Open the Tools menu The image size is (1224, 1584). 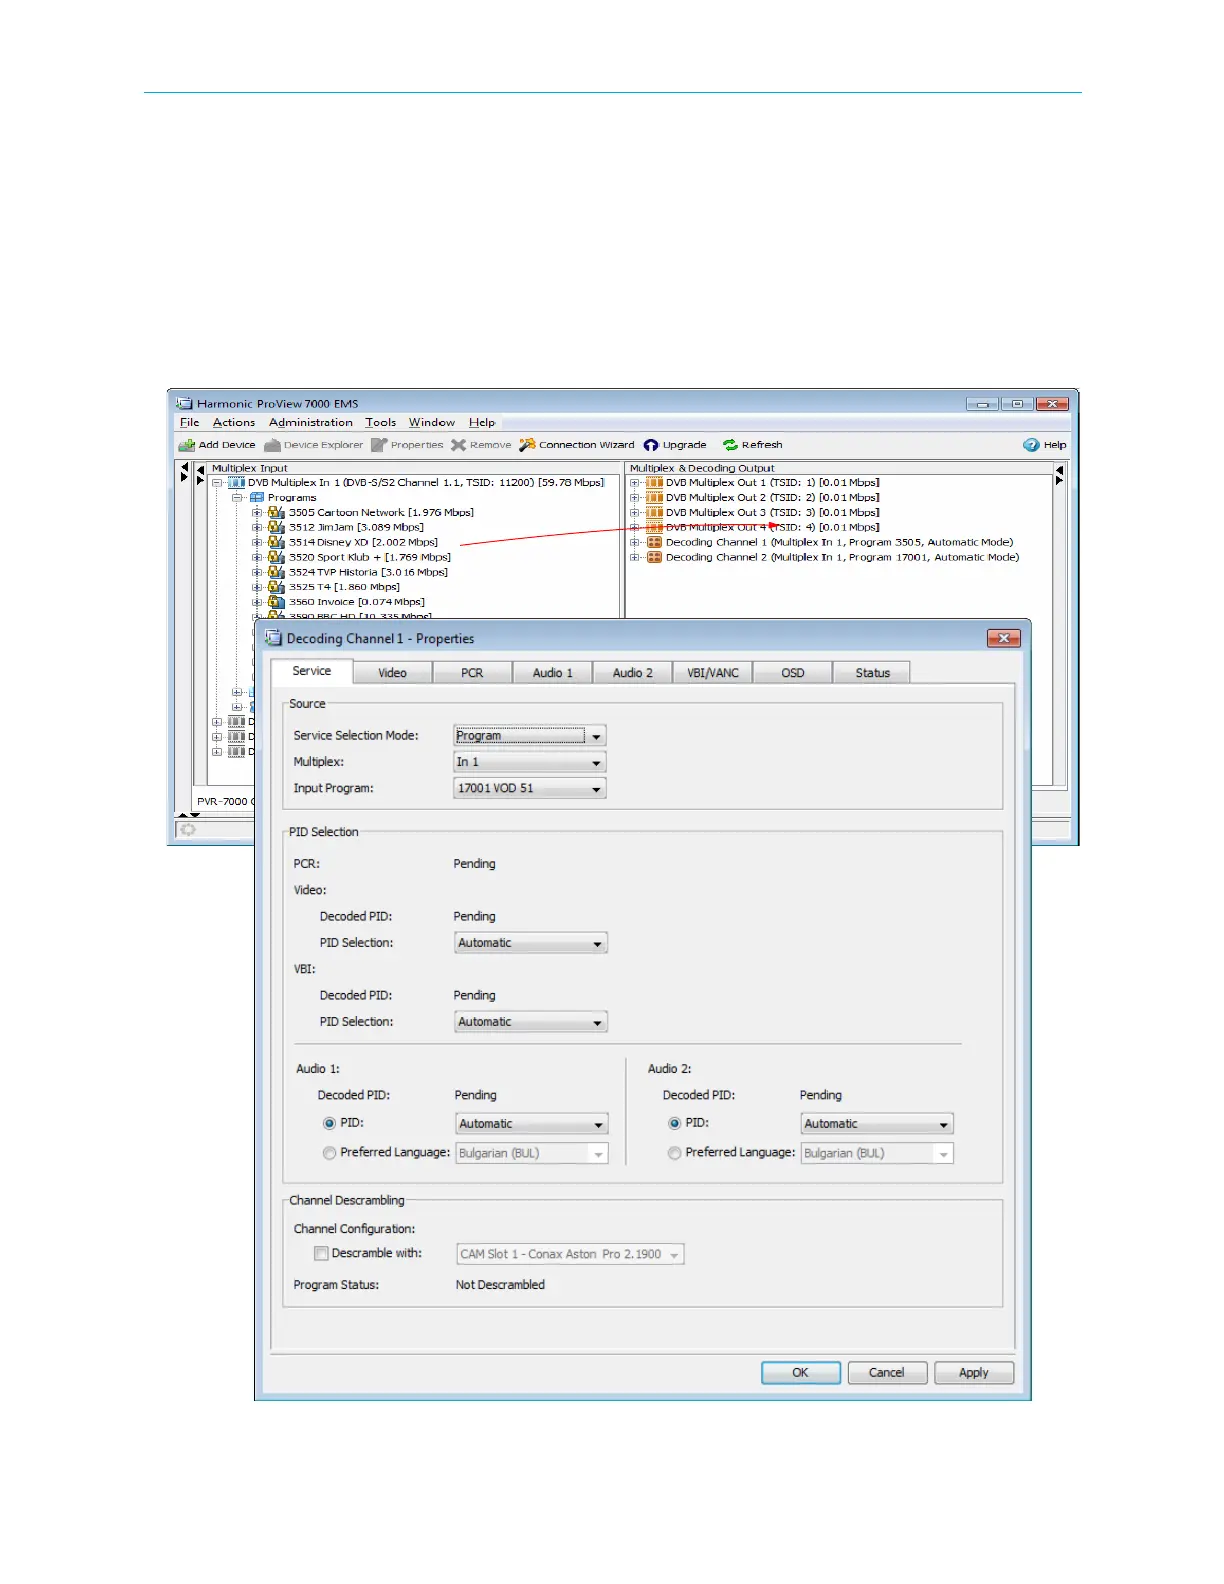[x=380, y=422]
